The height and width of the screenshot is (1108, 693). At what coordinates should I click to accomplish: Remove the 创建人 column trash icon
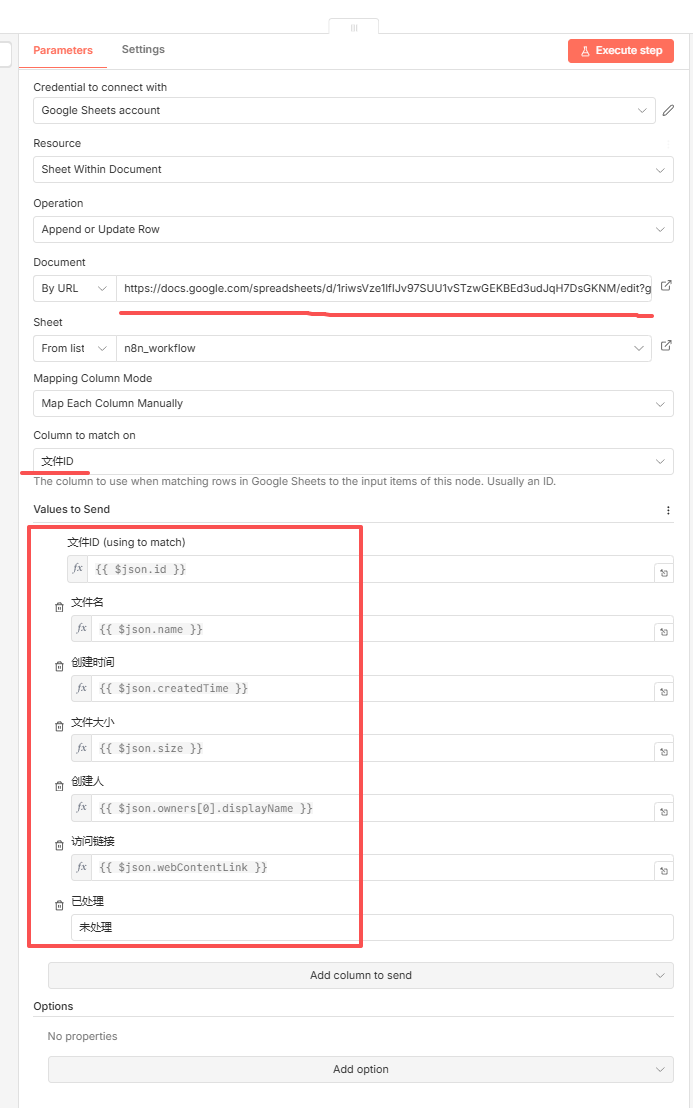(59, 786)
